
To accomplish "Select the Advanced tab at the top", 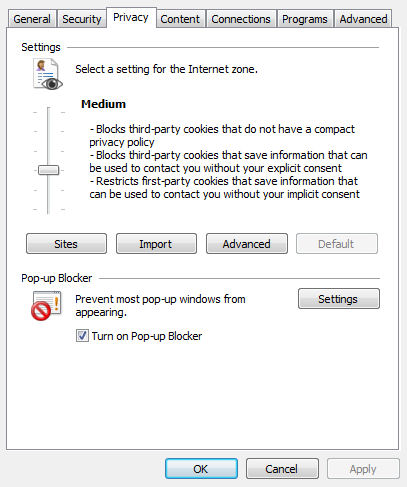I will pyautogui.click(x=363, y=19).
